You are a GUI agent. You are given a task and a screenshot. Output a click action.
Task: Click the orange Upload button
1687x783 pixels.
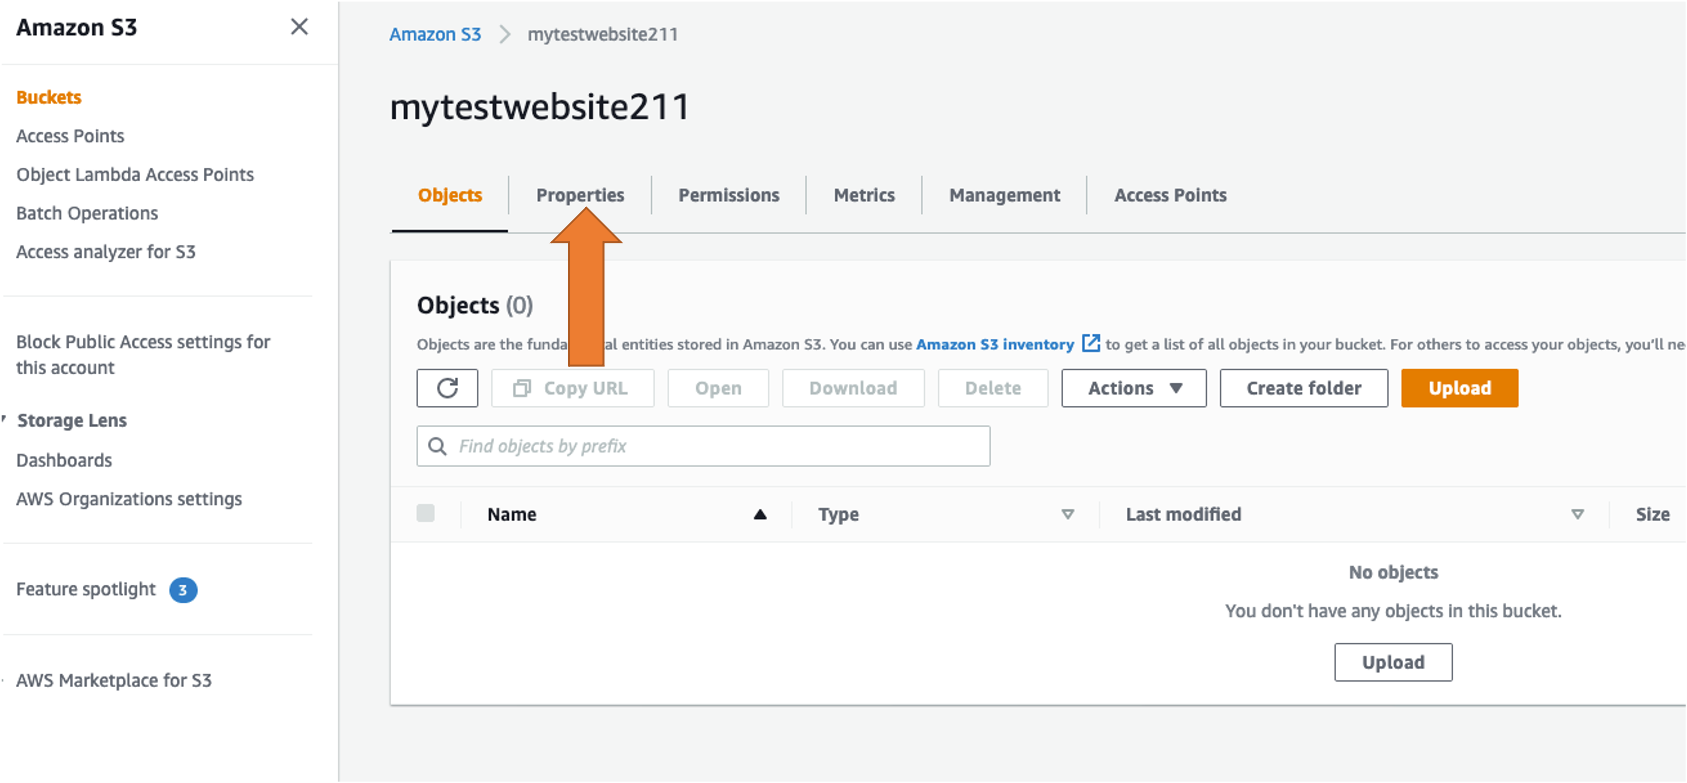(1460, 388)
